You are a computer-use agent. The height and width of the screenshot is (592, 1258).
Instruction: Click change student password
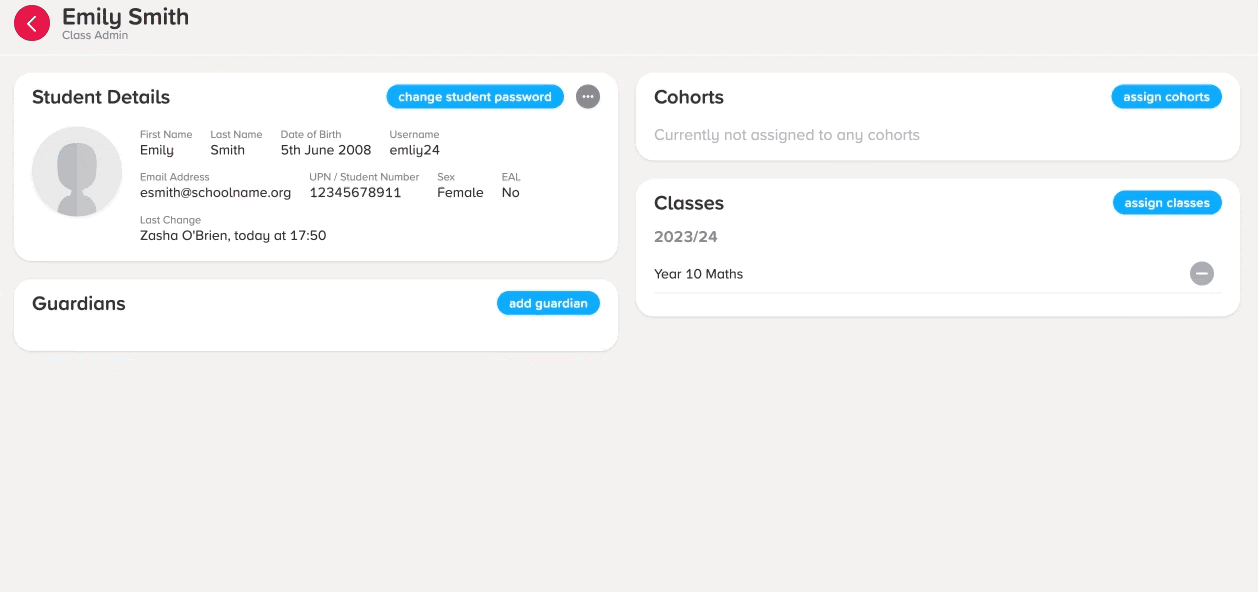tap(475, 97)
